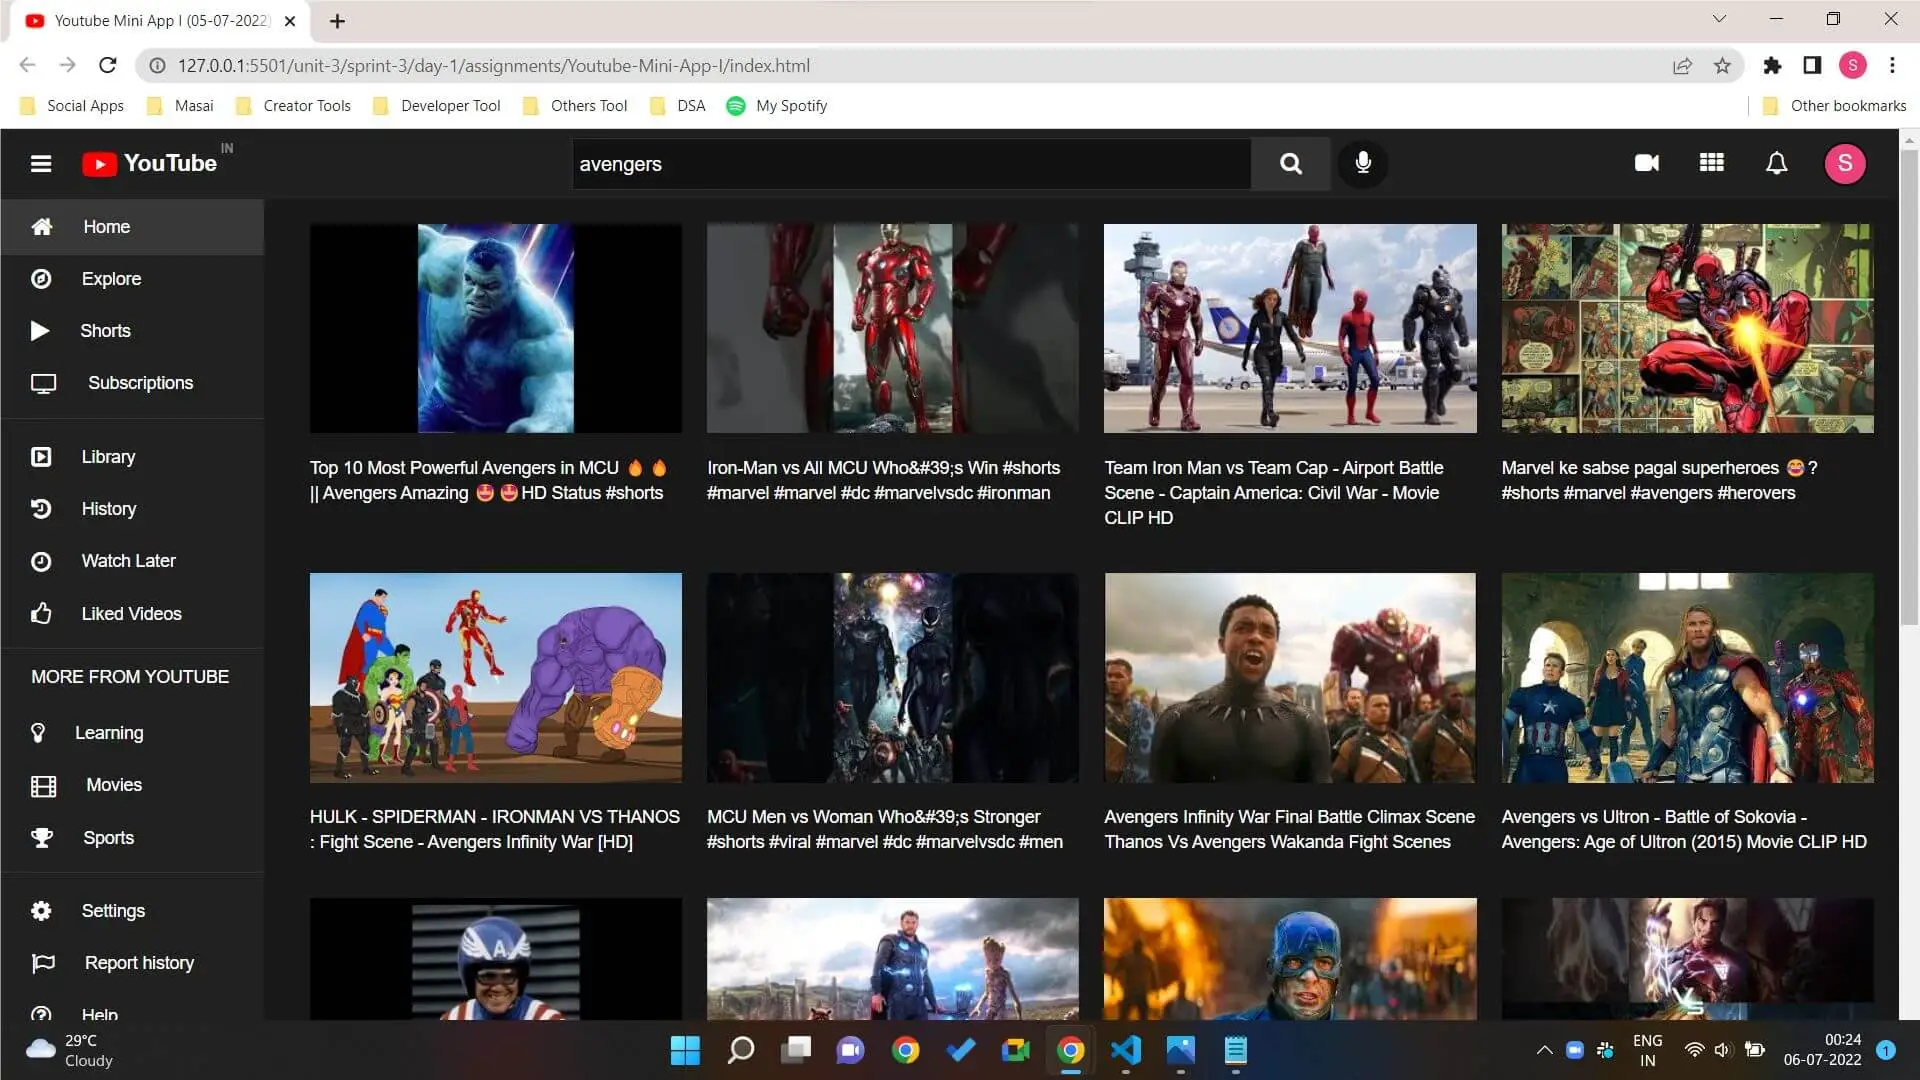Click the Shorts play icon
This screenshot has width=1920, height=1080.
click(x=40, y=331)
